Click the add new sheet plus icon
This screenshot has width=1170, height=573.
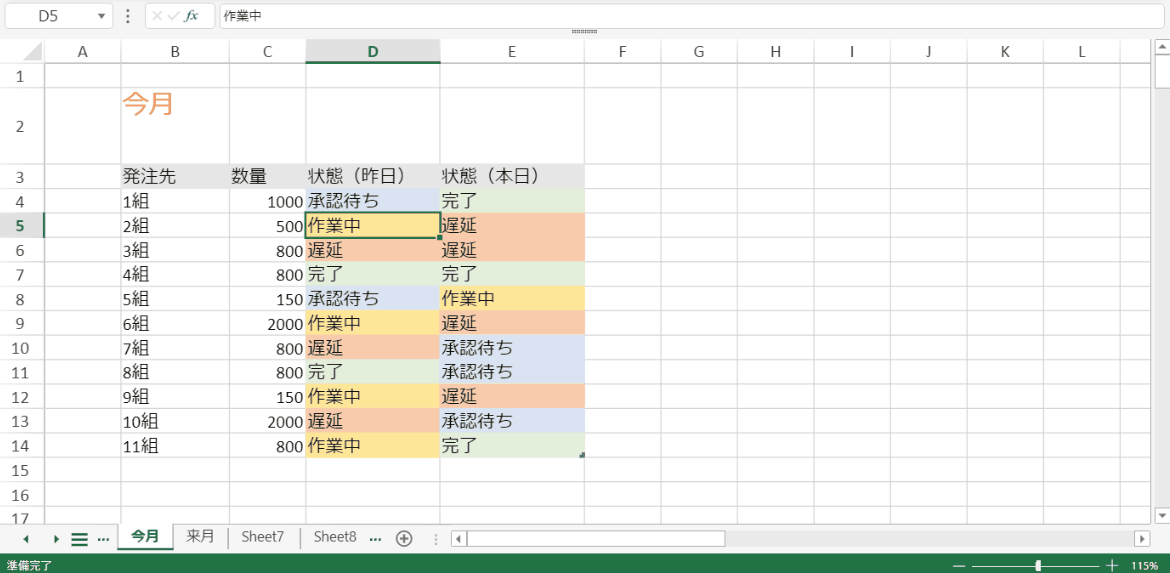pyautogui.click(x=404, y=538)
